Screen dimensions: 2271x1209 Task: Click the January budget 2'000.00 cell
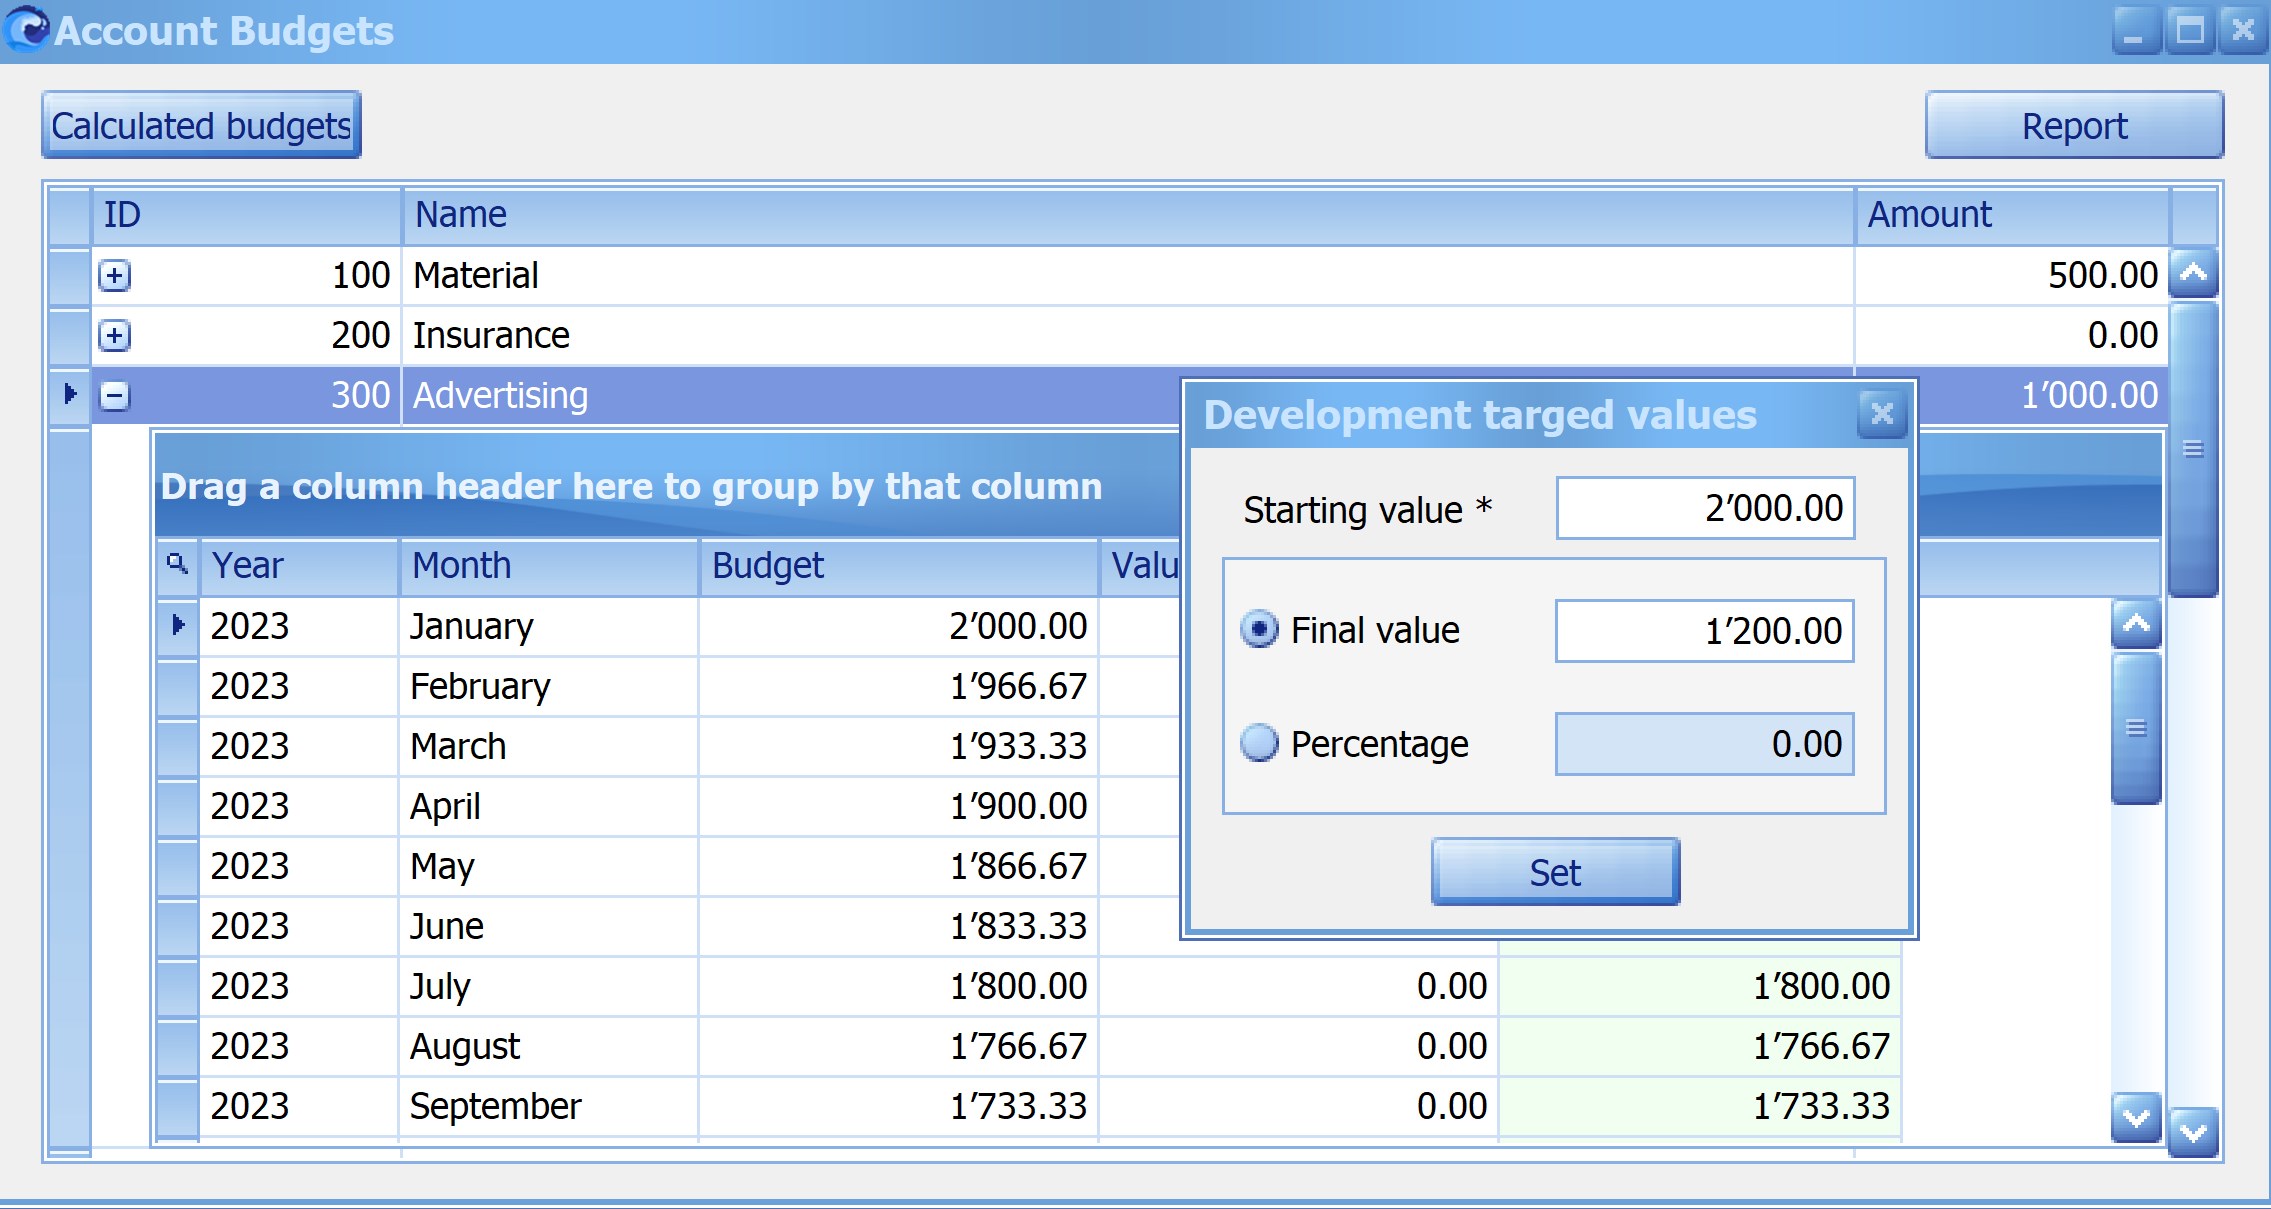point(898,626)
